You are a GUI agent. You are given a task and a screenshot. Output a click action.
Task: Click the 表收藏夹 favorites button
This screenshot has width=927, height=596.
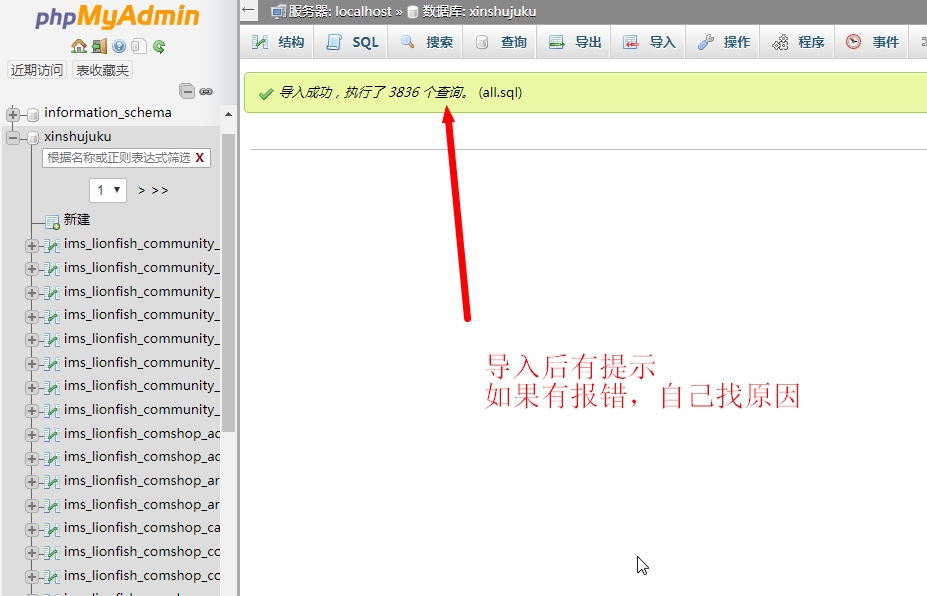pyautogui.click(x=103, y=70)
